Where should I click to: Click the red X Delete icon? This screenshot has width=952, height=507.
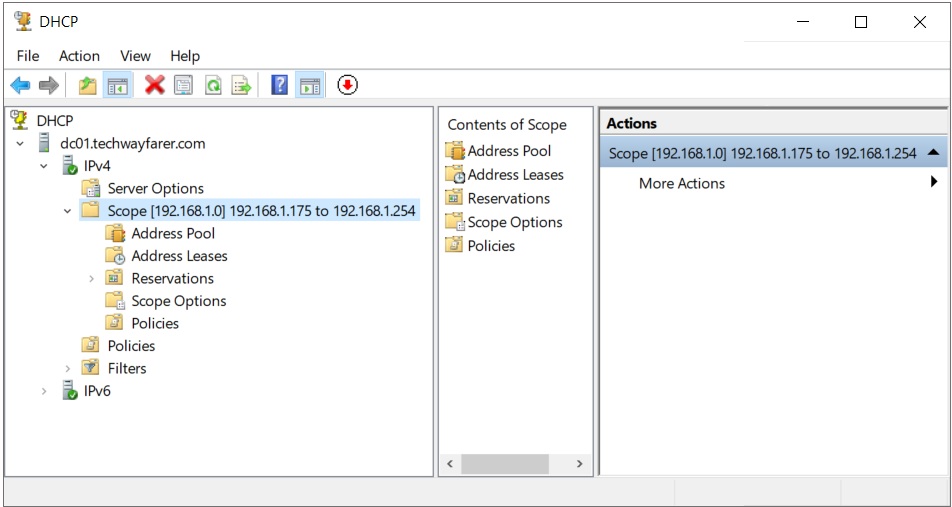coord(154,86)
